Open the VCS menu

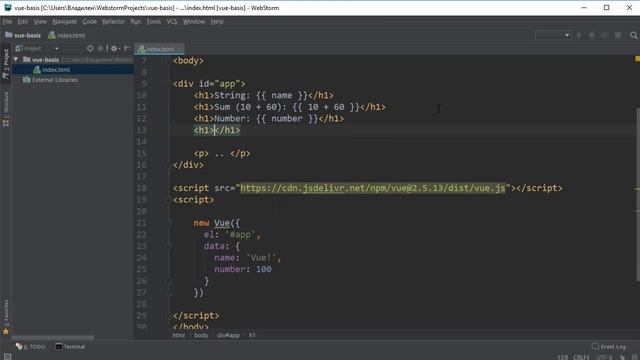pyautogui.click(x=172, y=22)
